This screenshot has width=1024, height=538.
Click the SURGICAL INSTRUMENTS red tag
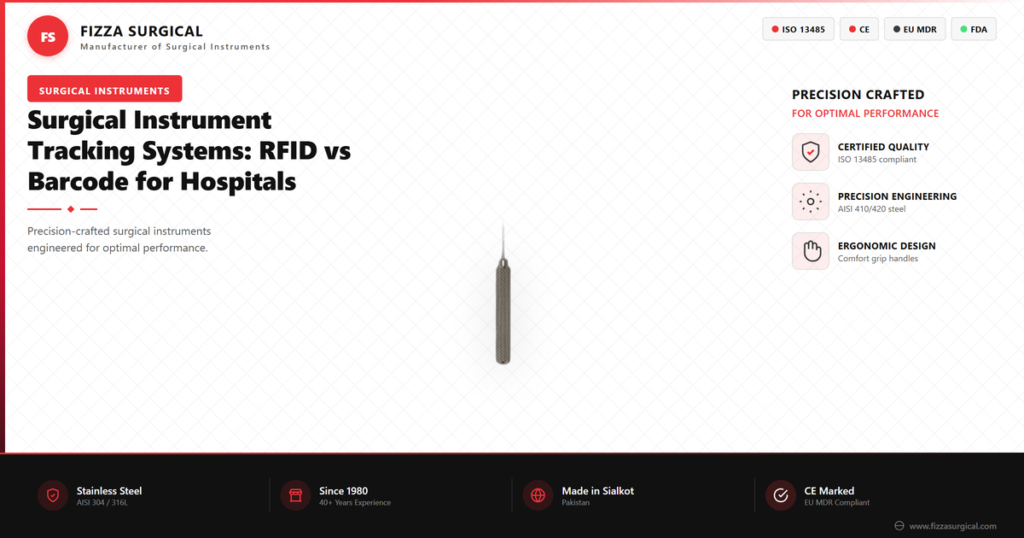pos(104,89)
